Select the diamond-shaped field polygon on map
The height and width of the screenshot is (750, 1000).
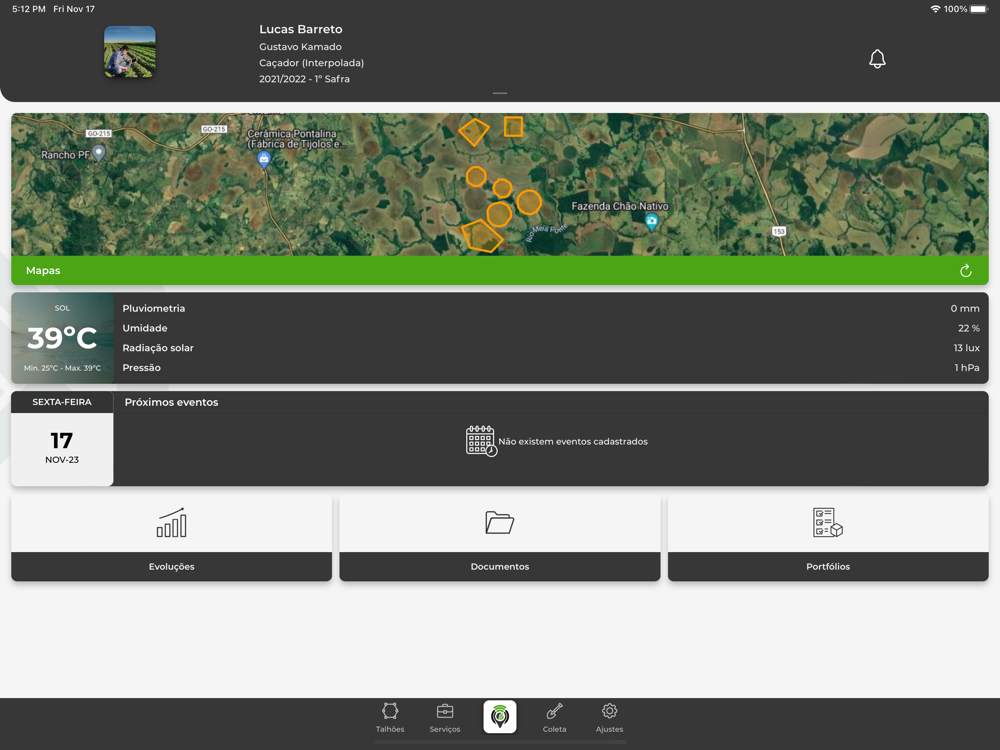point(474,132)
